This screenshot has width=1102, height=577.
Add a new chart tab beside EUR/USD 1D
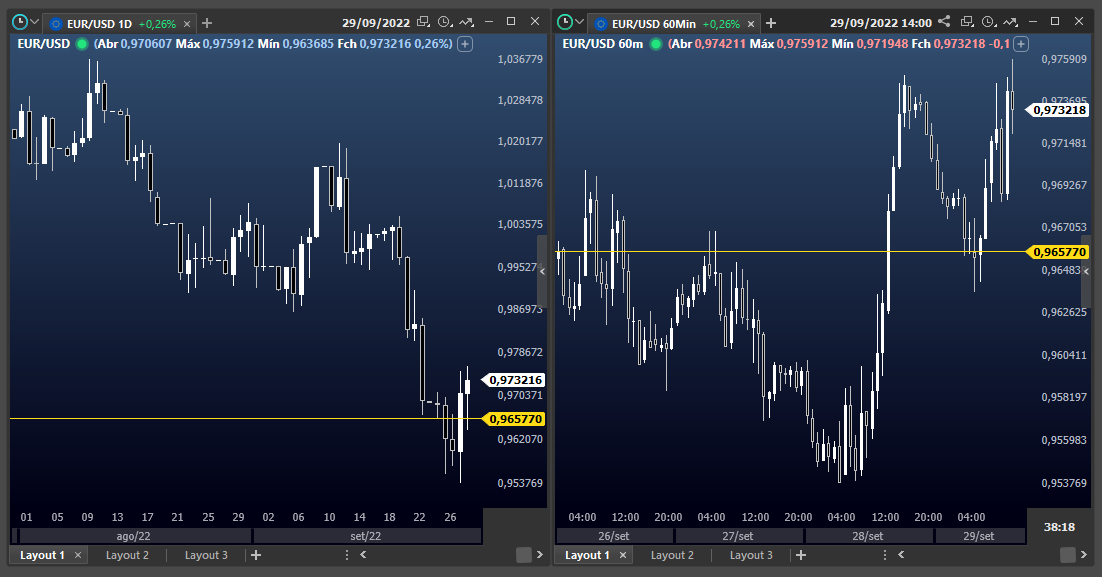point(207,22)
